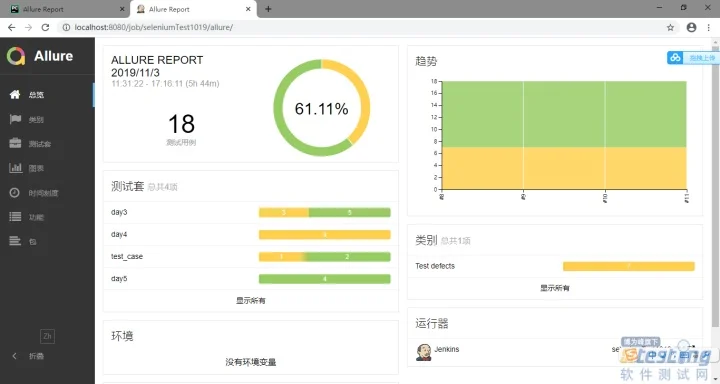
Task: Click the 环境 environment heading
Action: coord(122,336)
